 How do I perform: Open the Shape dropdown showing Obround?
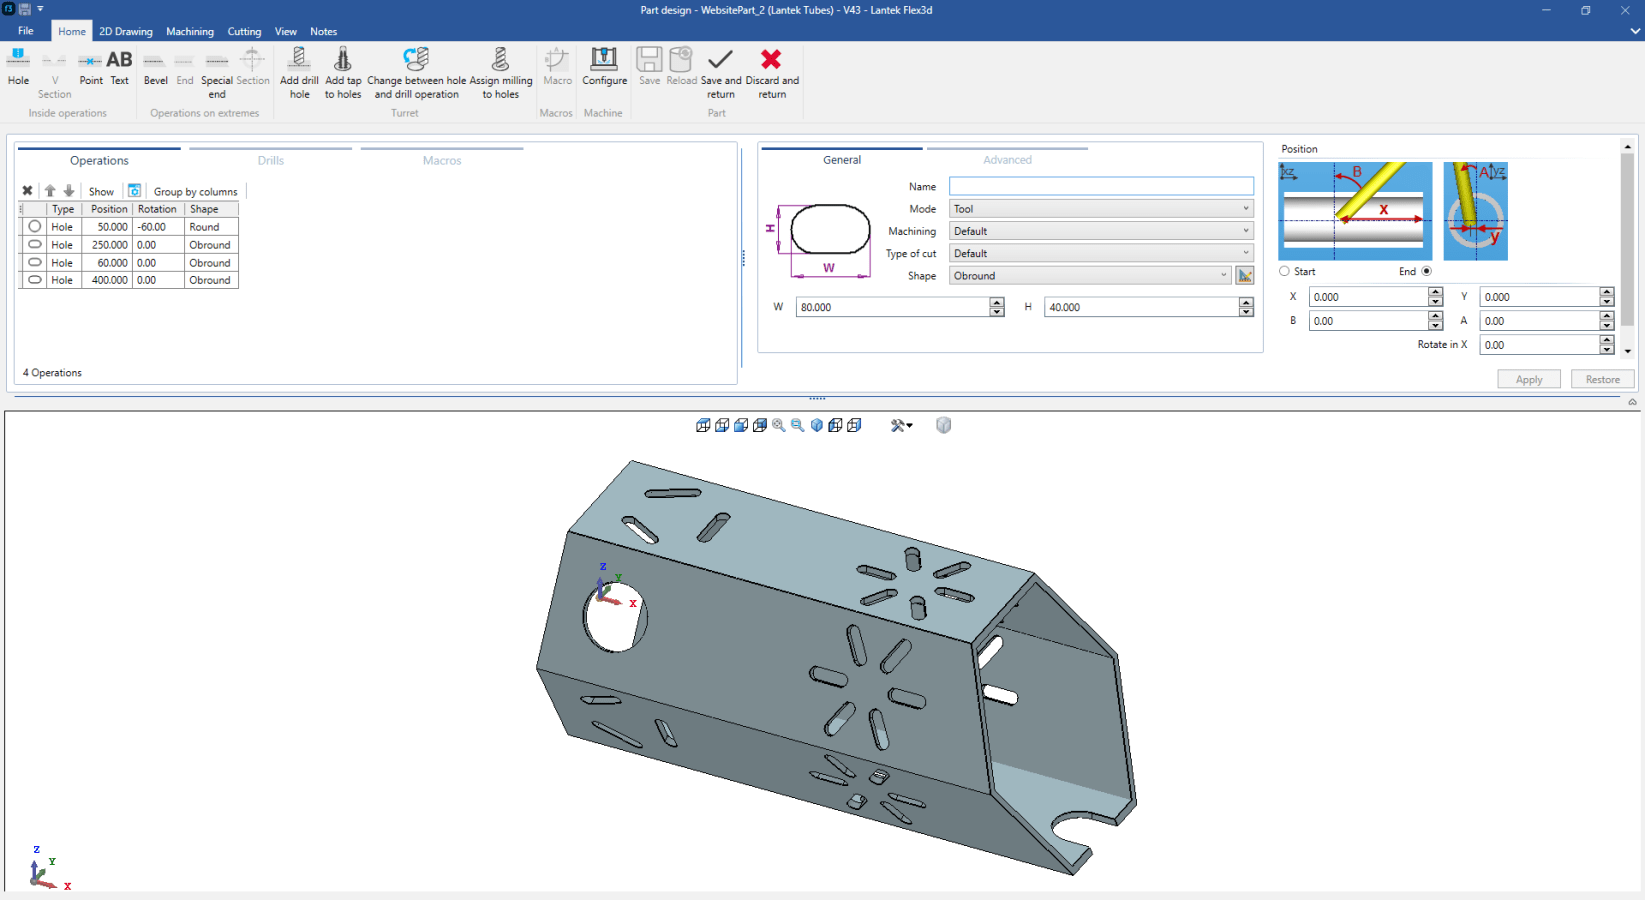coord(1090,276)
